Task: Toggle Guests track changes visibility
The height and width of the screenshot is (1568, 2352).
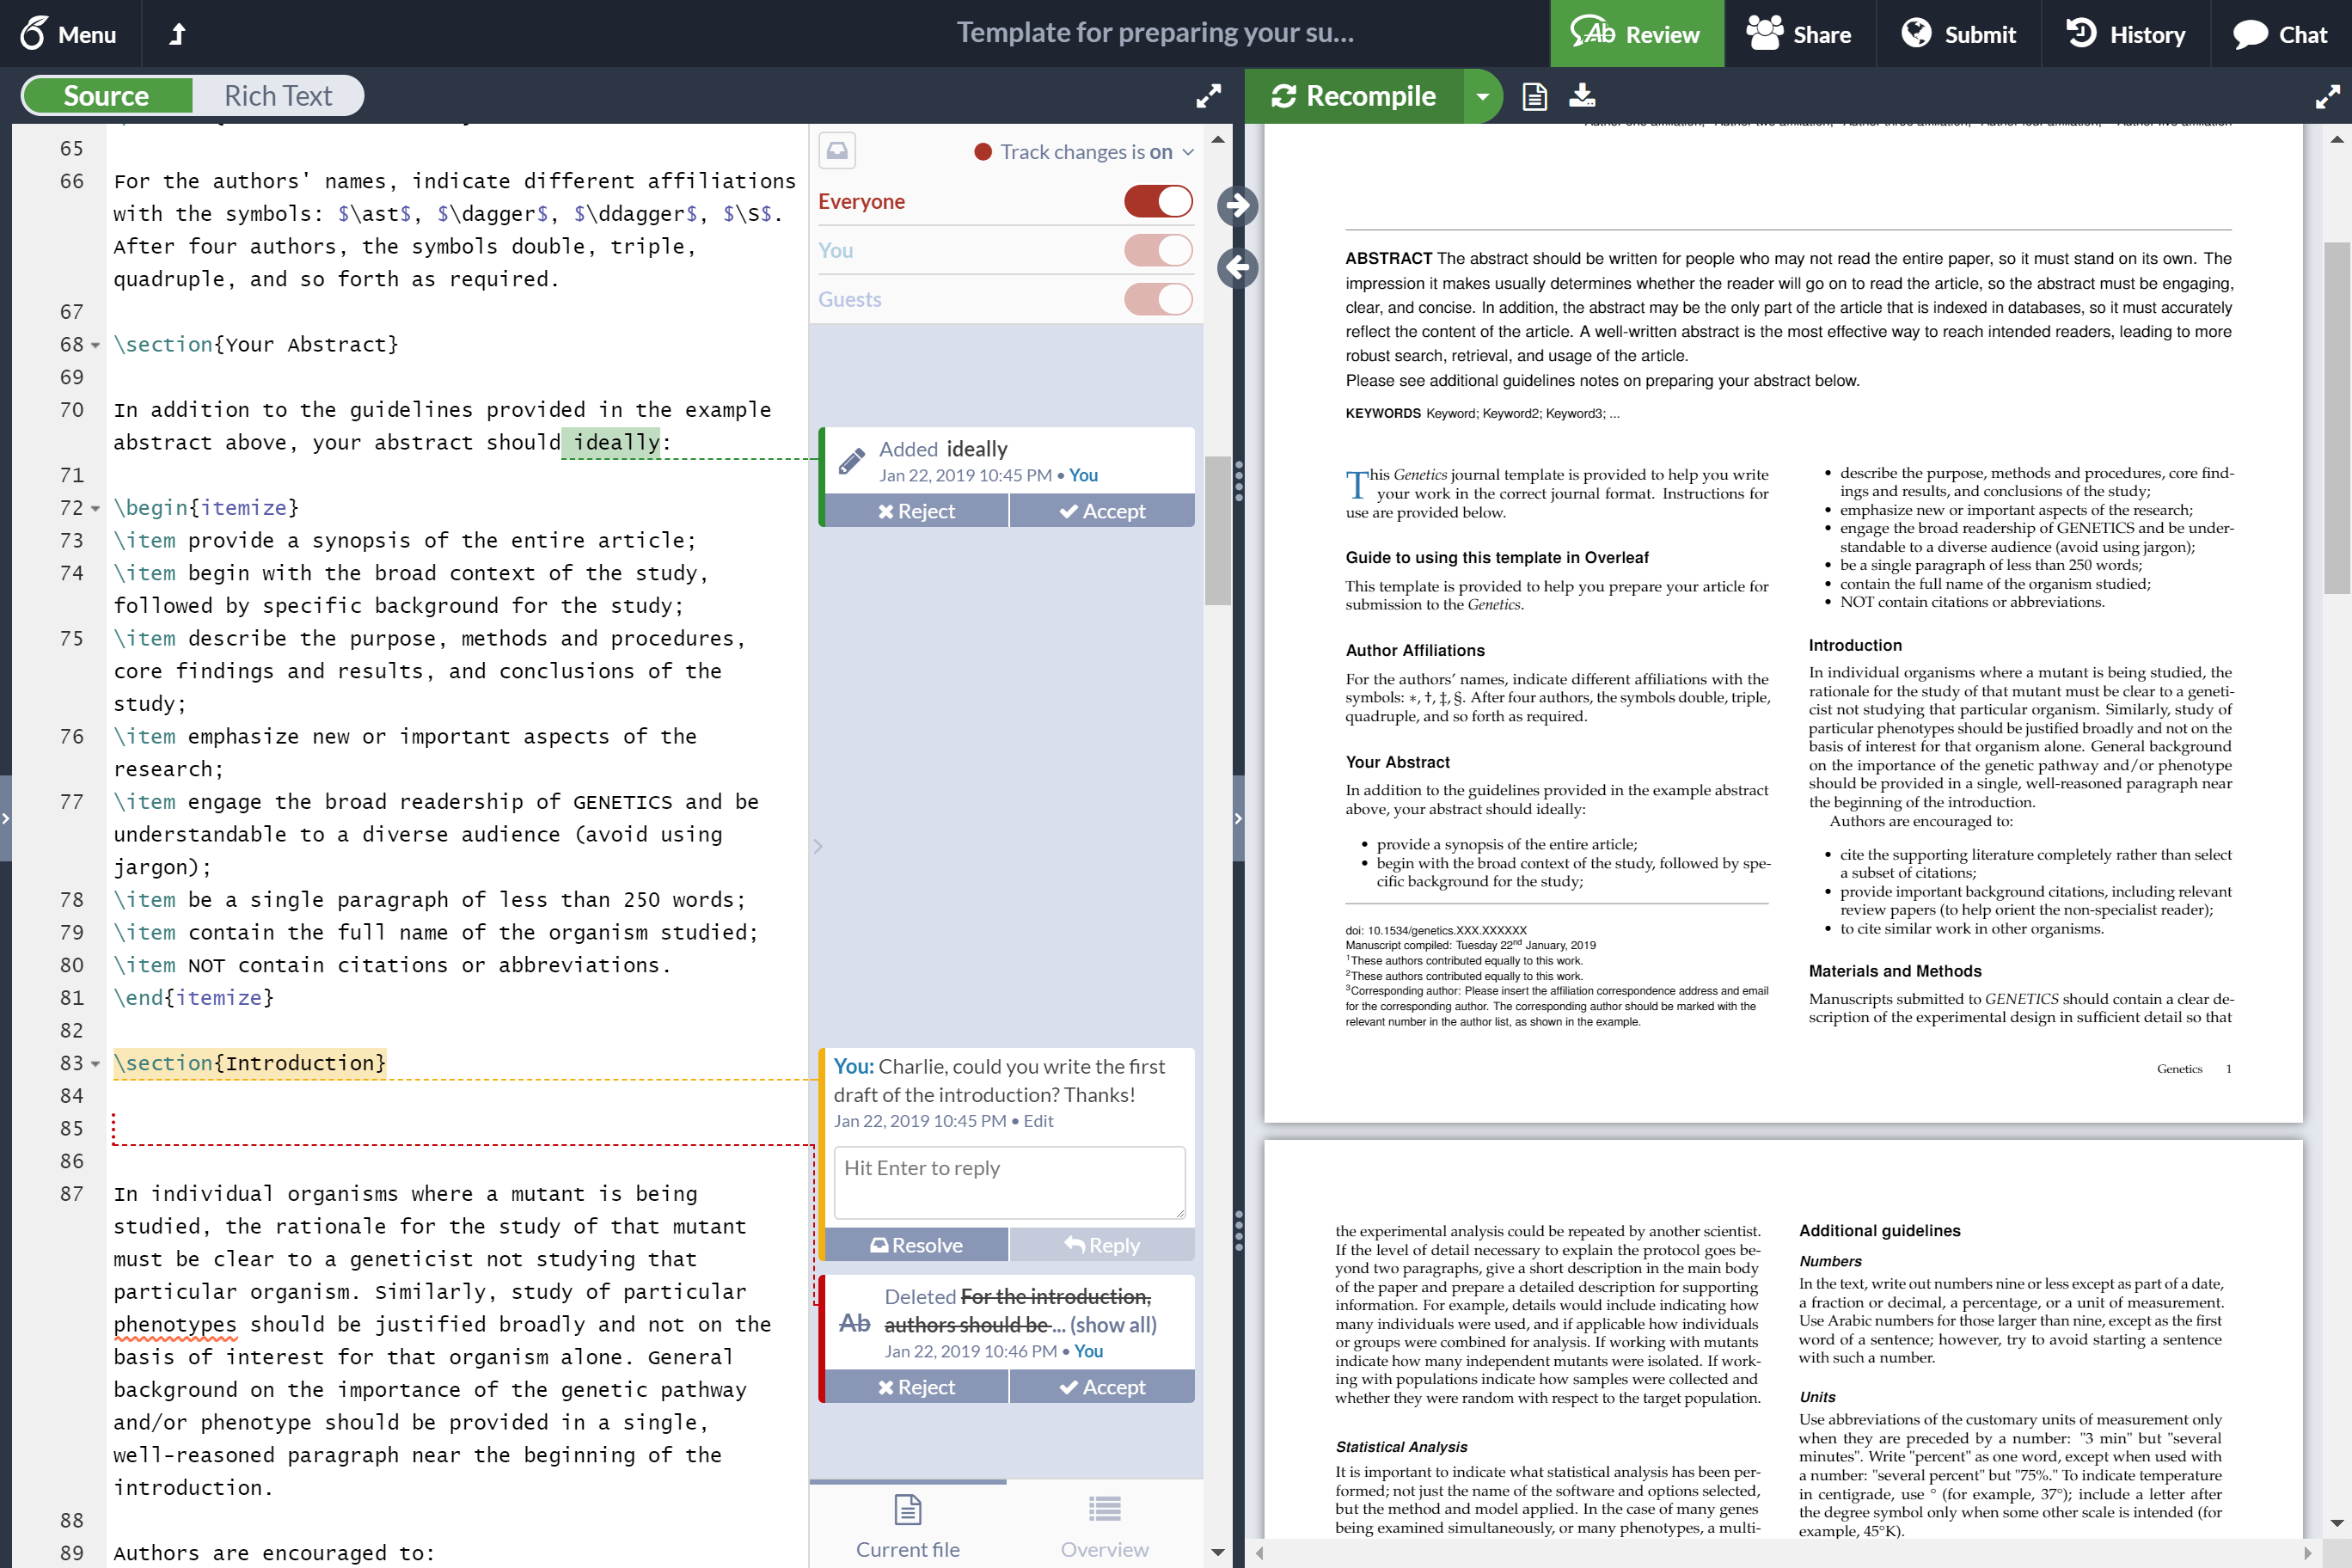Action: pyautogui.click(x=1161, y=297)
